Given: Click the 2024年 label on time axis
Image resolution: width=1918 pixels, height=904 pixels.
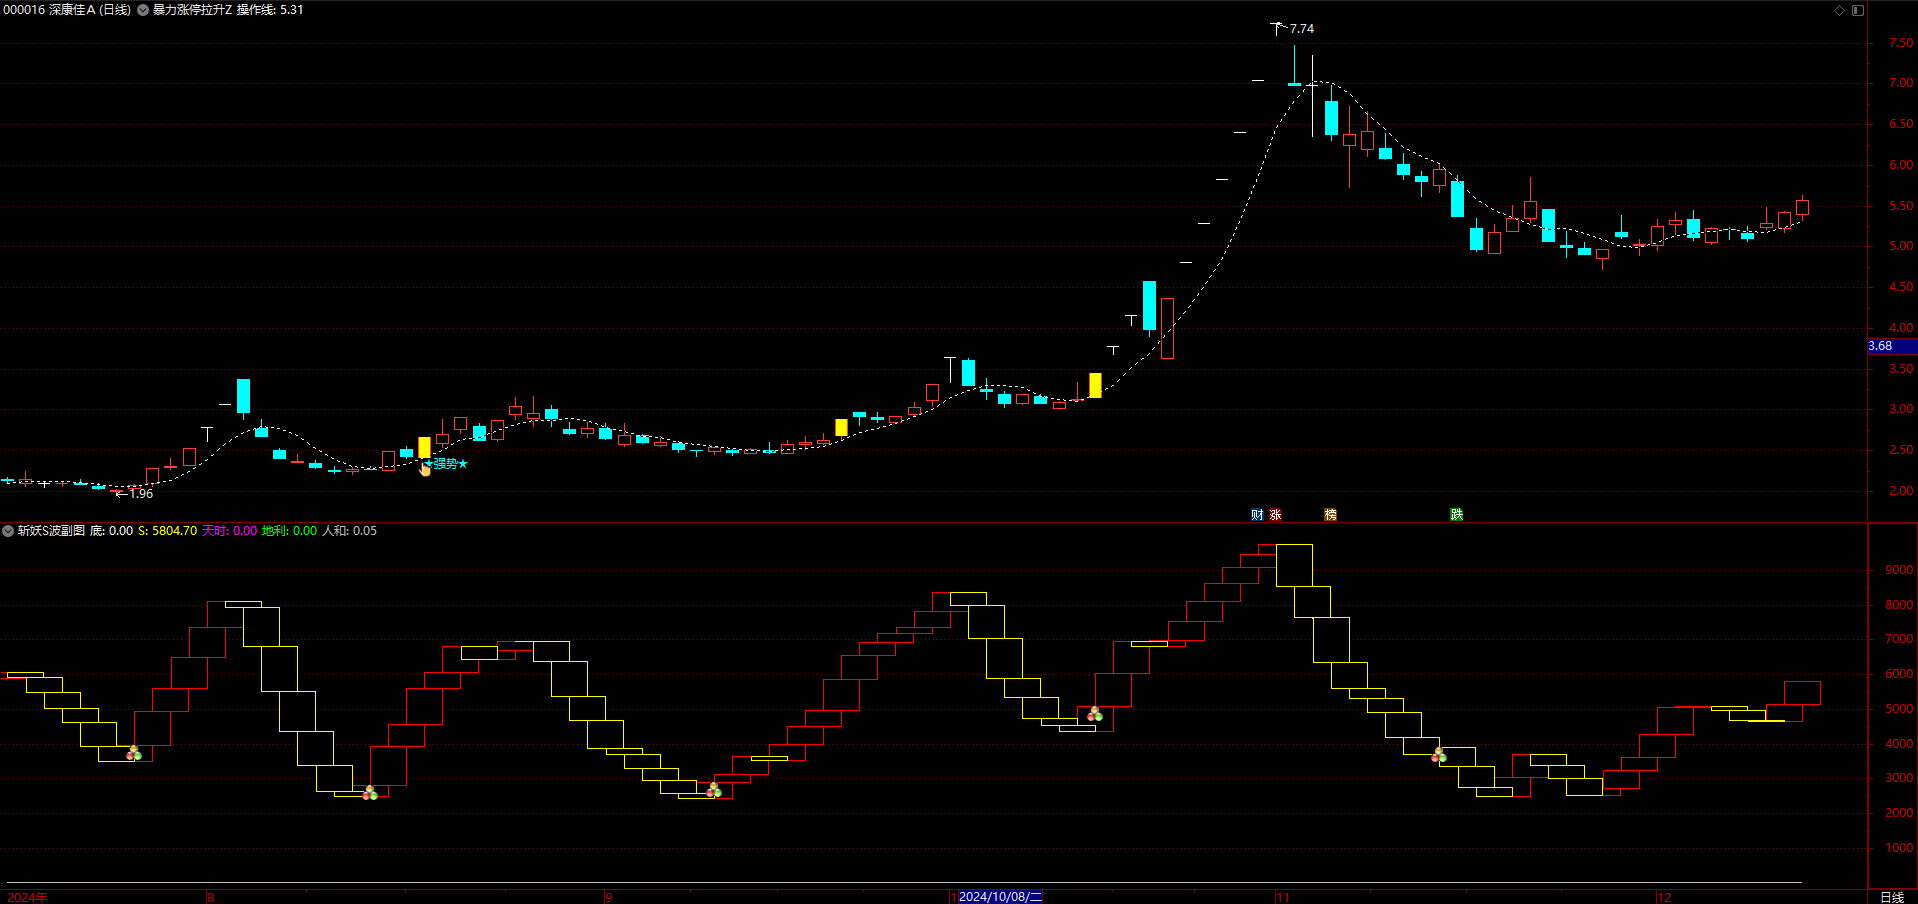Looking at the screenshot, I should (x=27, y=897).
